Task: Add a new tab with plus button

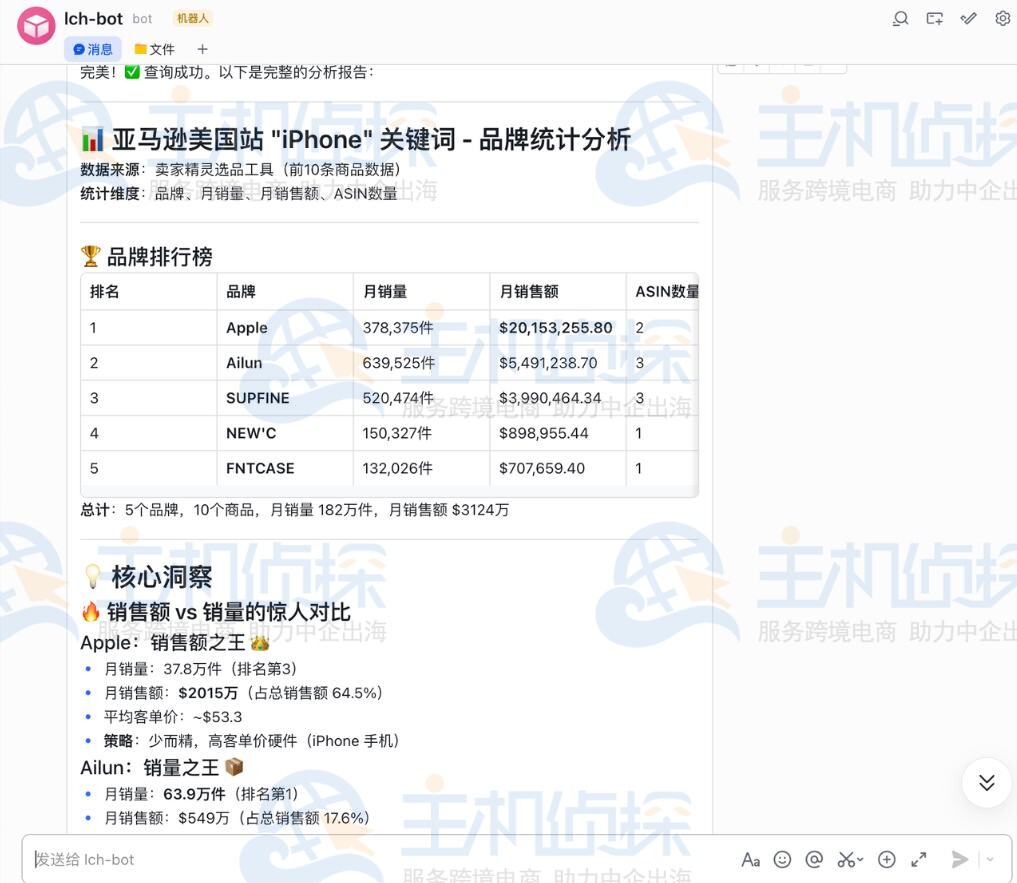Action: pos(202,49)
